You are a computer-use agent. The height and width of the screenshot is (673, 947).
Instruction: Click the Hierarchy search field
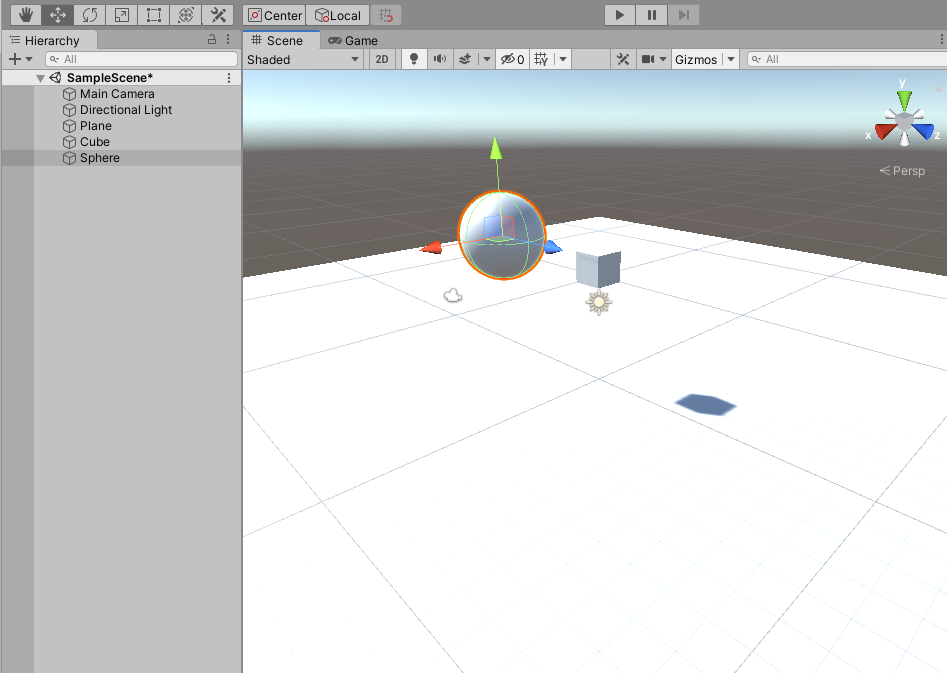(x=140, y=59)
